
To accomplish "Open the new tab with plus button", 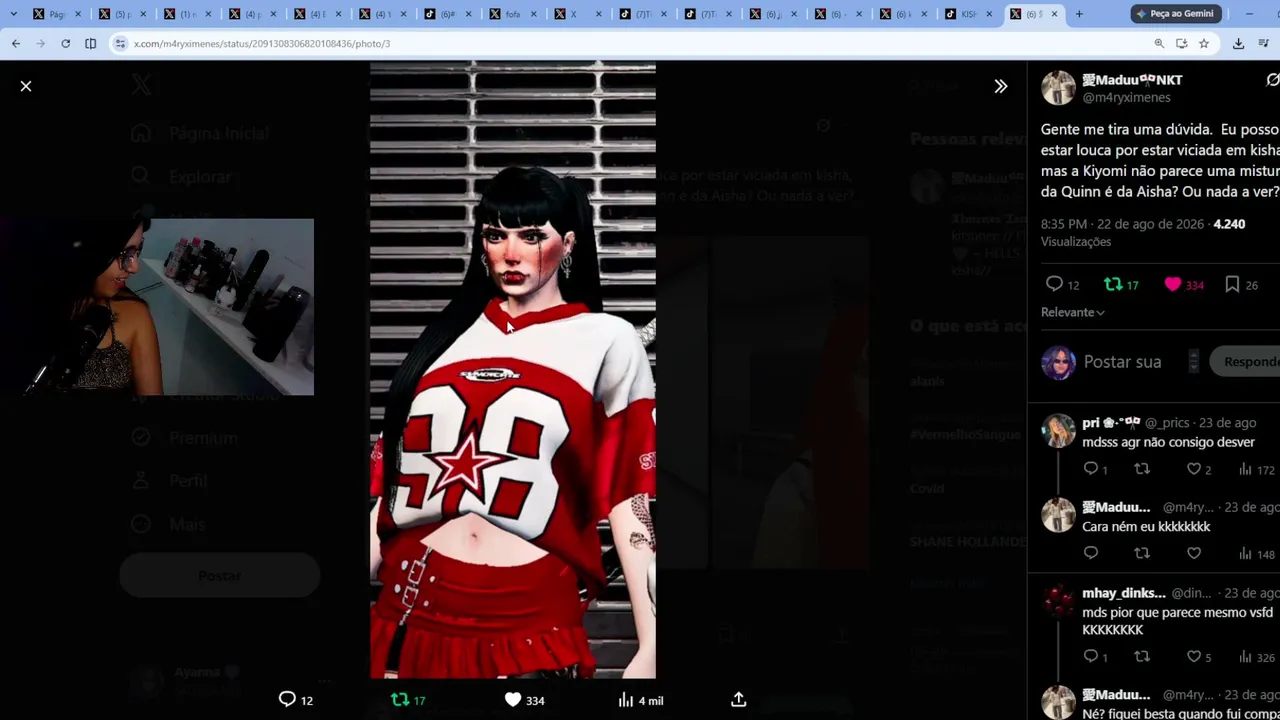I will [1079, 14].
